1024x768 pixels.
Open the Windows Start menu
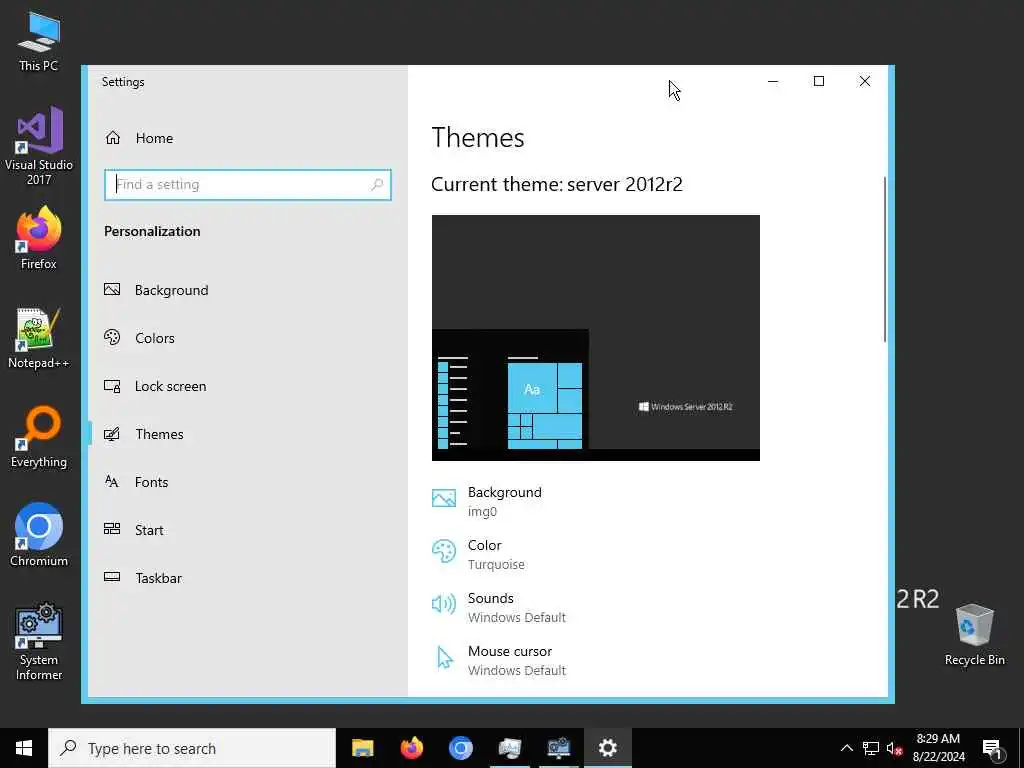click(24, 748)
